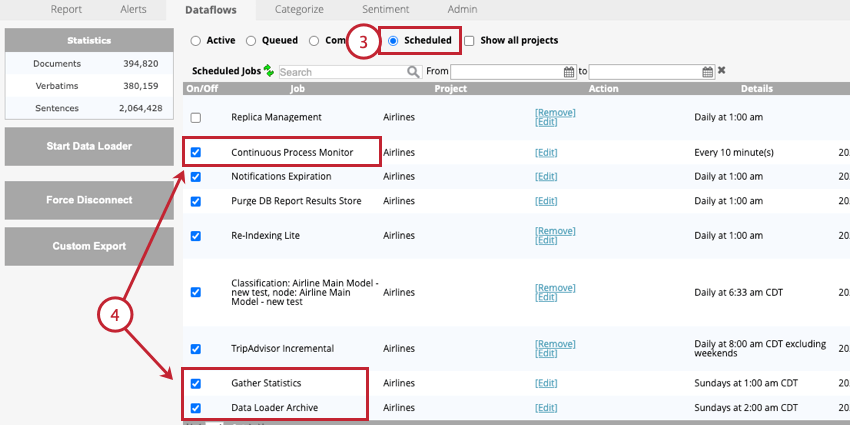Click the Force Disconnect button
Image resolution: width=850 pixels, height=425 pixels.
point(89,200)
